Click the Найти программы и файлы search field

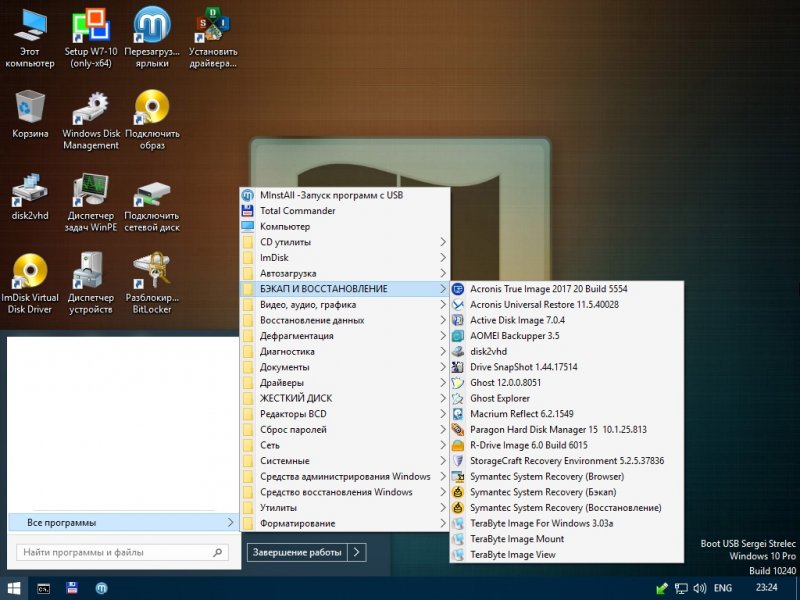115,552
